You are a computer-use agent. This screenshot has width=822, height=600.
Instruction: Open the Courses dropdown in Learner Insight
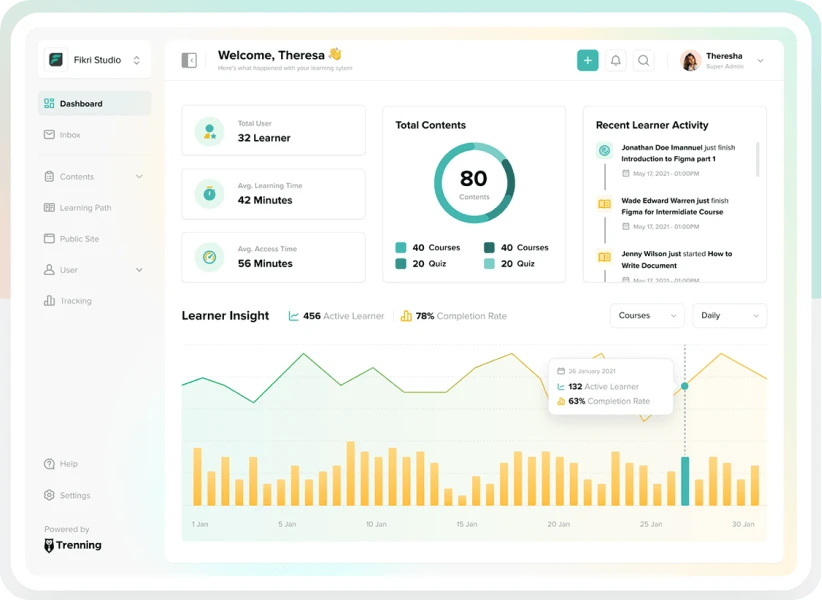[x=647, y=315]
